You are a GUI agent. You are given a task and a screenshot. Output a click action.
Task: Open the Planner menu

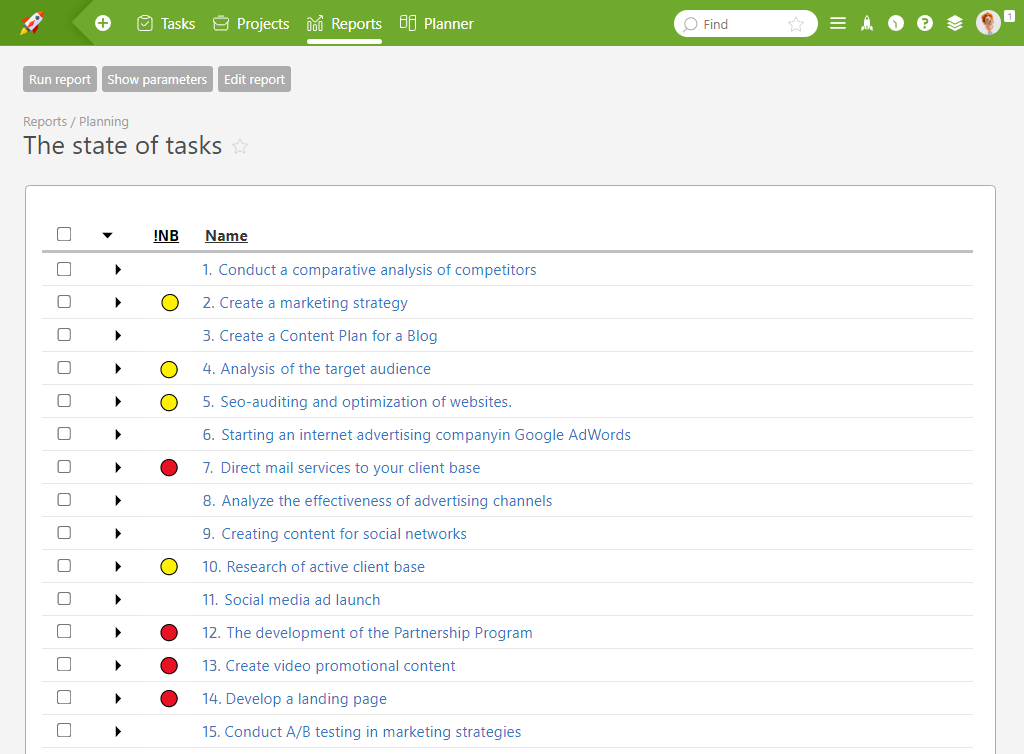[436, 24]
